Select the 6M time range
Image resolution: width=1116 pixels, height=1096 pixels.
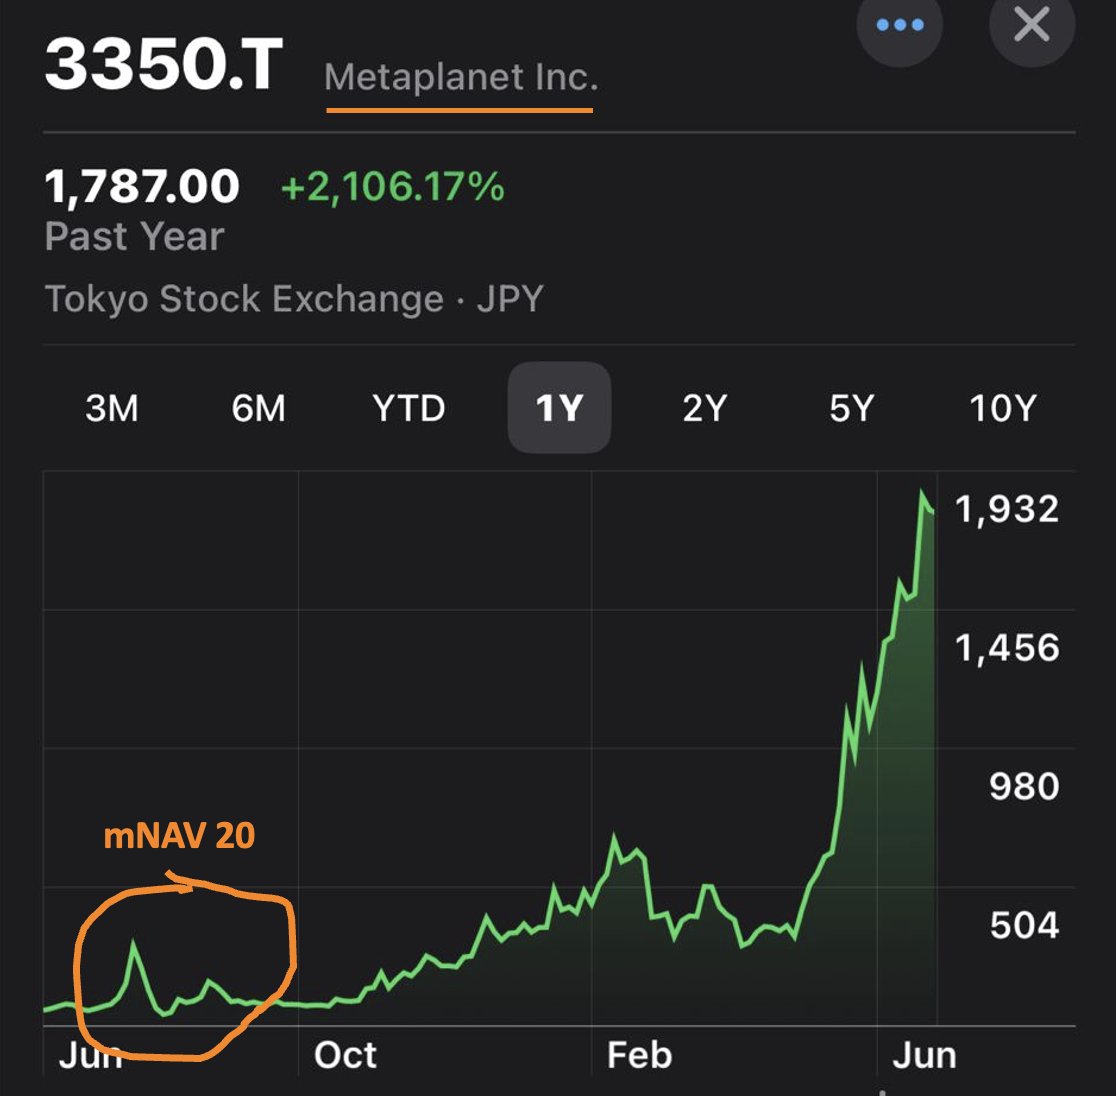coord(258,409)
